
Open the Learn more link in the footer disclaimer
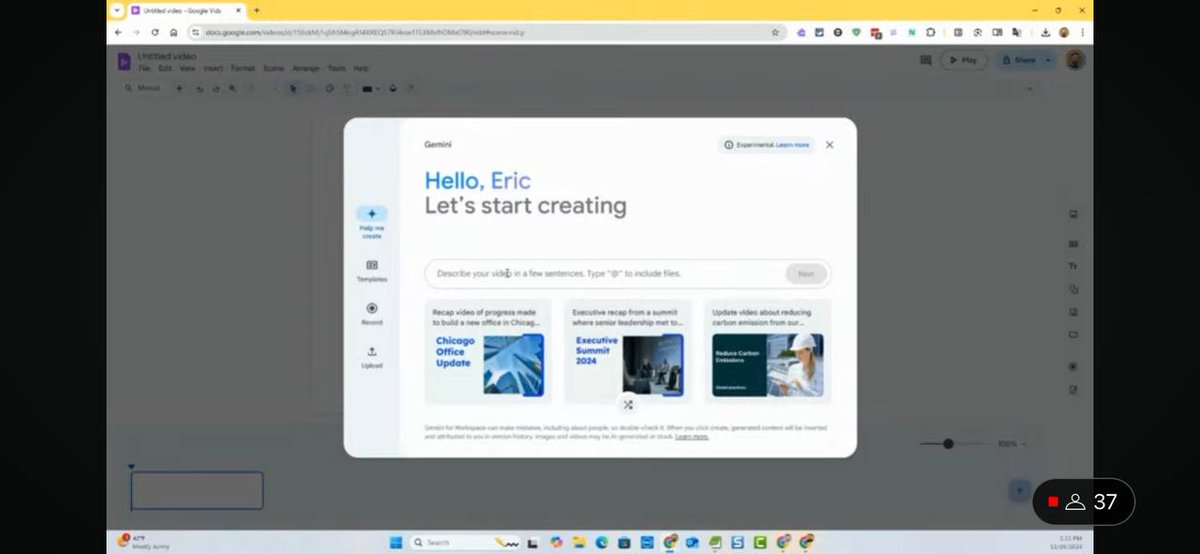[692, 437]
